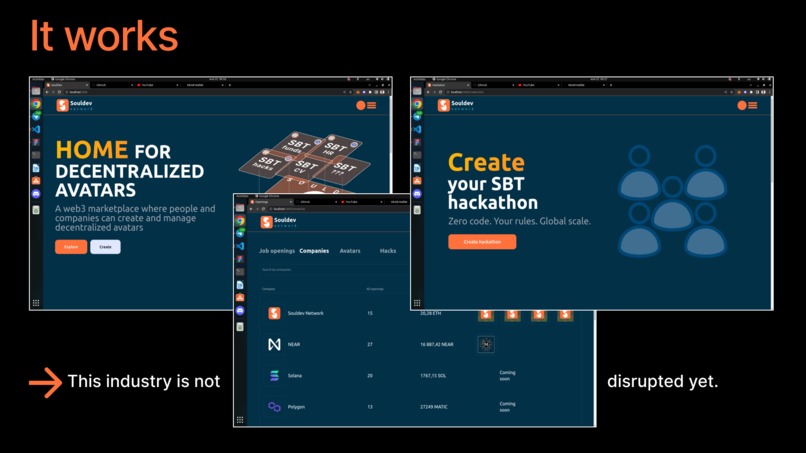Click the "1767,15 SOL" value

point(433,376)
